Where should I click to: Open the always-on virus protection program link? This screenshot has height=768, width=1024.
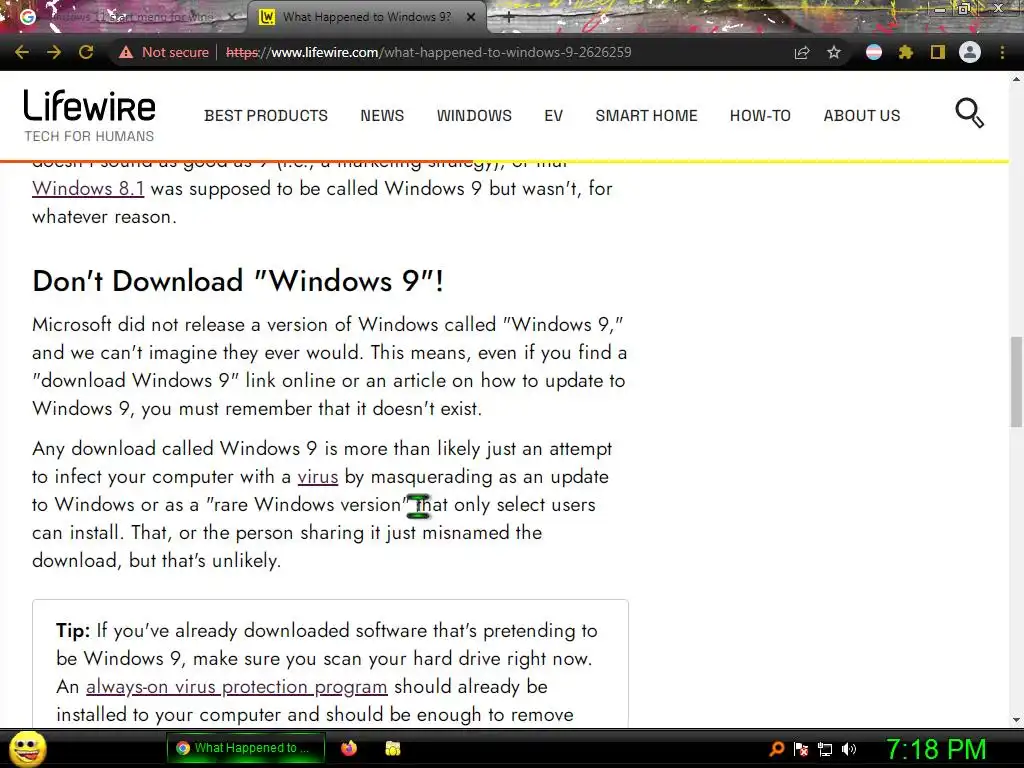coord(236,687)
